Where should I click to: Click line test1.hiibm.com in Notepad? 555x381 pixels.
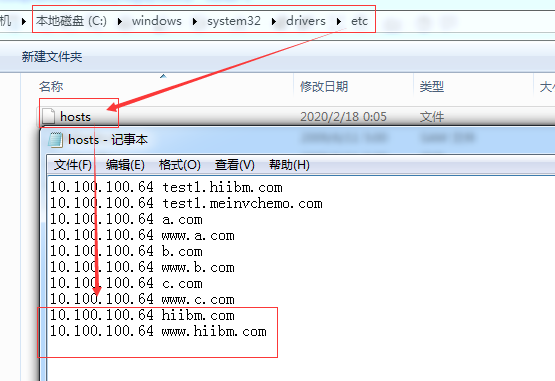pos(166,187)
